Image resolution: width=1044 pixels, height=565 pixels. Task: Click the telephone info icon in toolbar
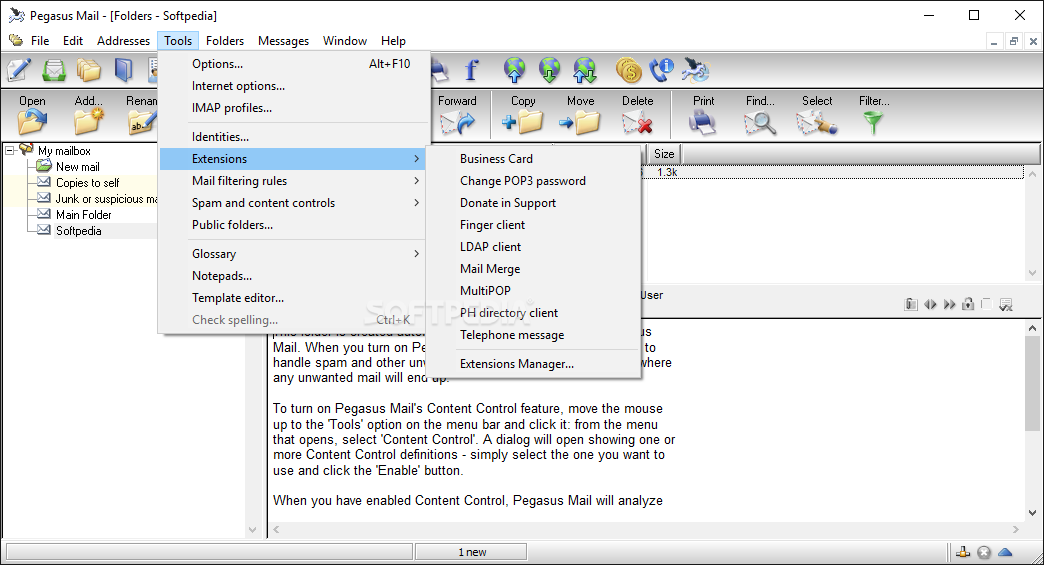click(662, 70)
